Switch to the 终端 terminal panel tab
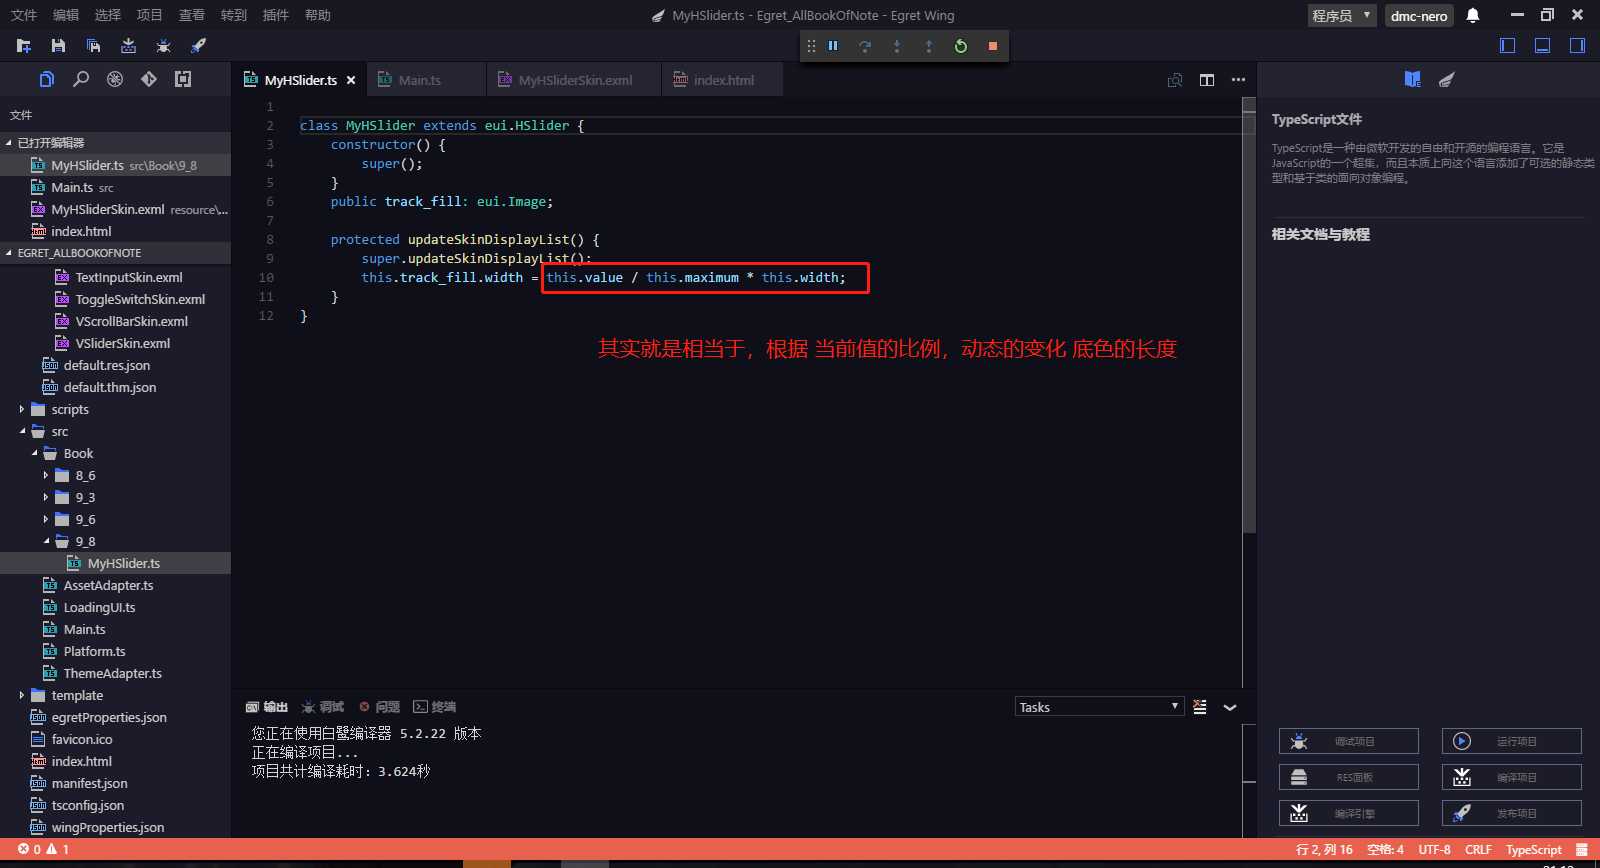This screenshot has height=868, width=1600. (435, 707)
